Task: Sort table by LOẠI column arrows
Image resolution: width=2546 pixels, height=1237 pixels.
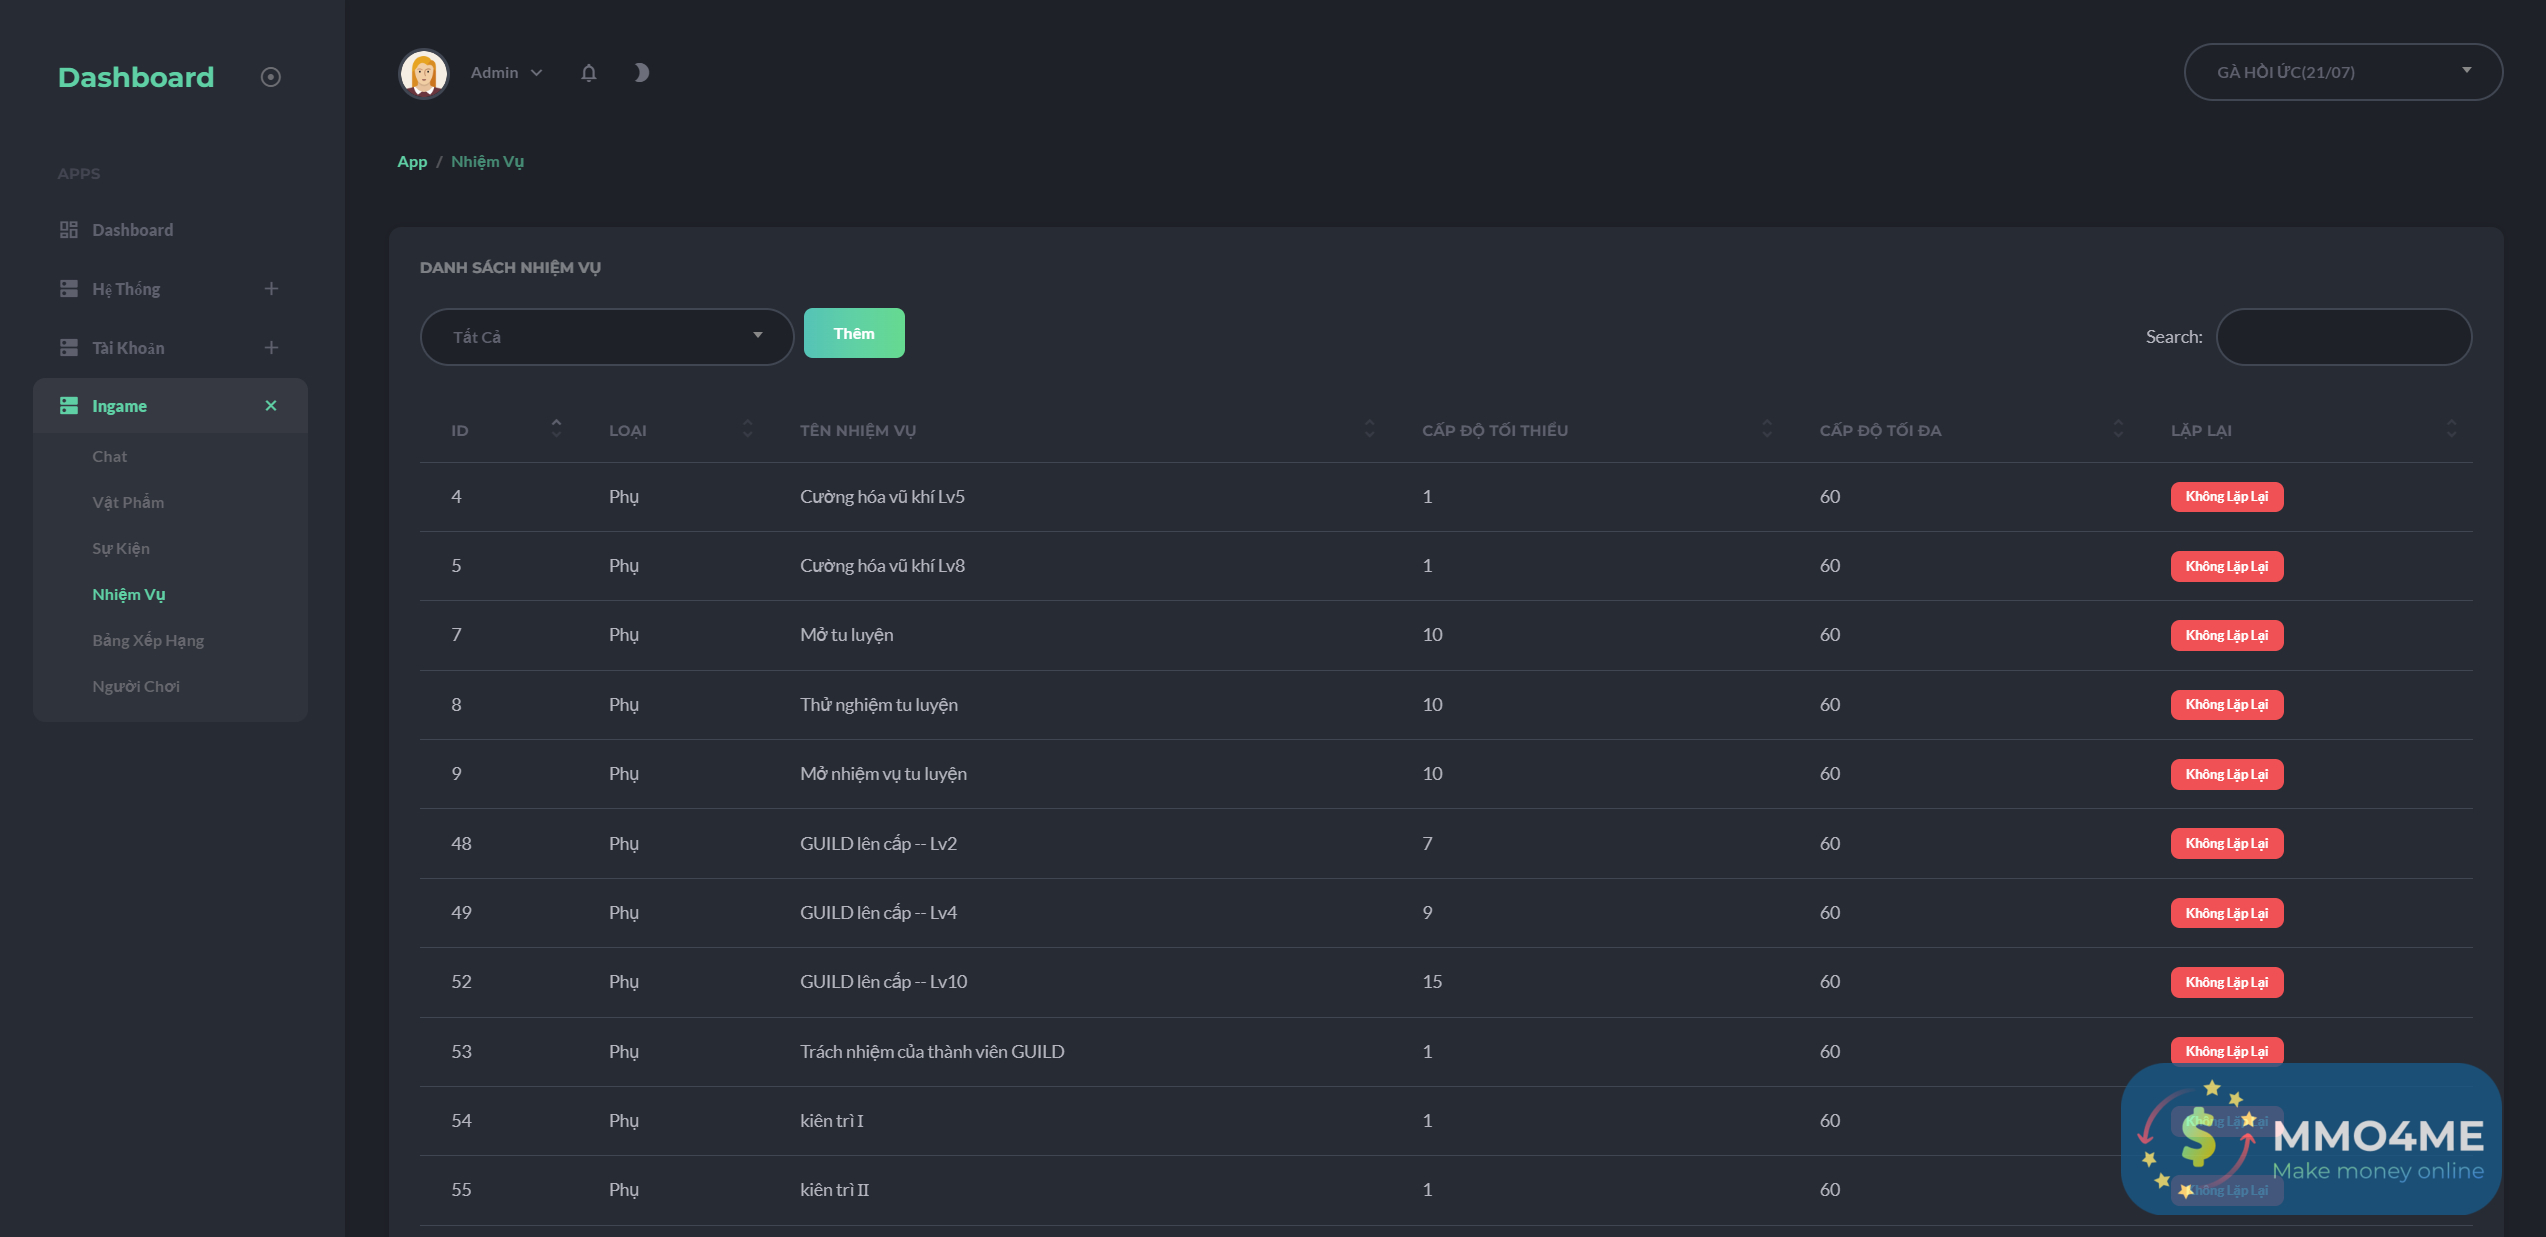Action: tap(748, 429)
